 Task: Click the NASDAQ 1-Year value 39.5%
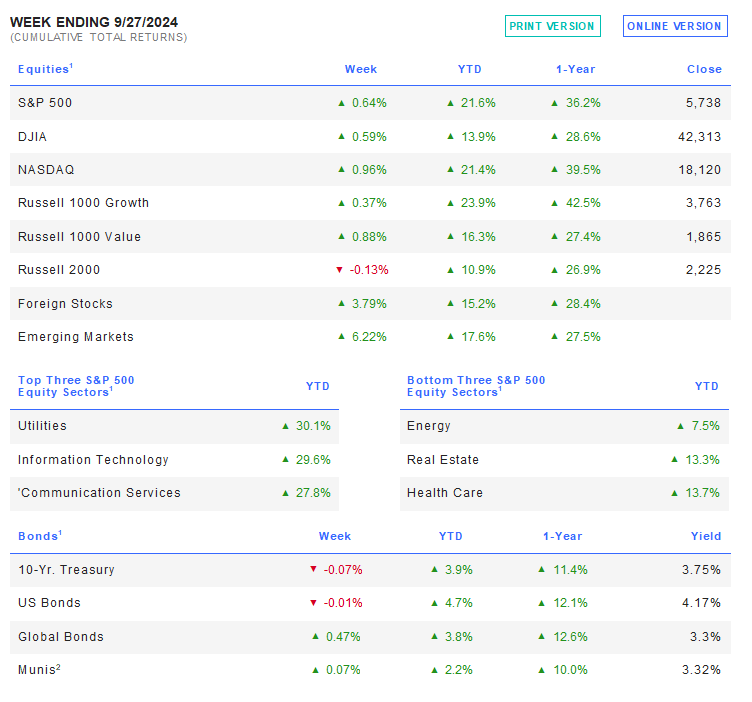pos(583,170)
